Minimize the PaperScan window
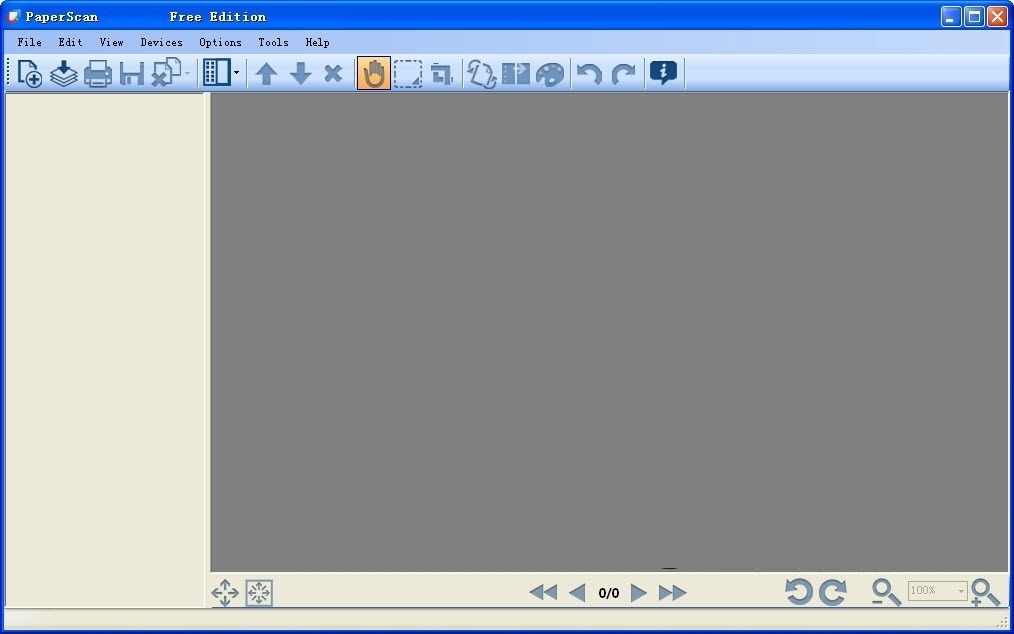Image resolution: width=1014 pixels, height=634 pixels. 951,17
